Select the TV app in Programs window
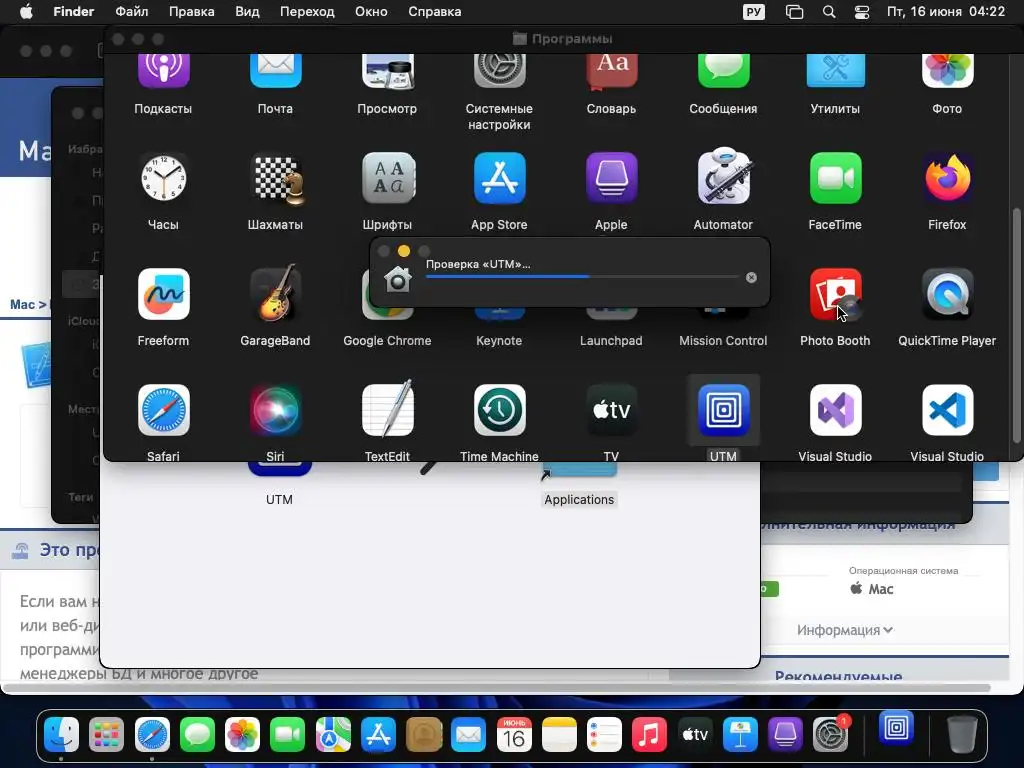Image resolution: width=1024 pixels, height=768 pixels. click(611, 410)
